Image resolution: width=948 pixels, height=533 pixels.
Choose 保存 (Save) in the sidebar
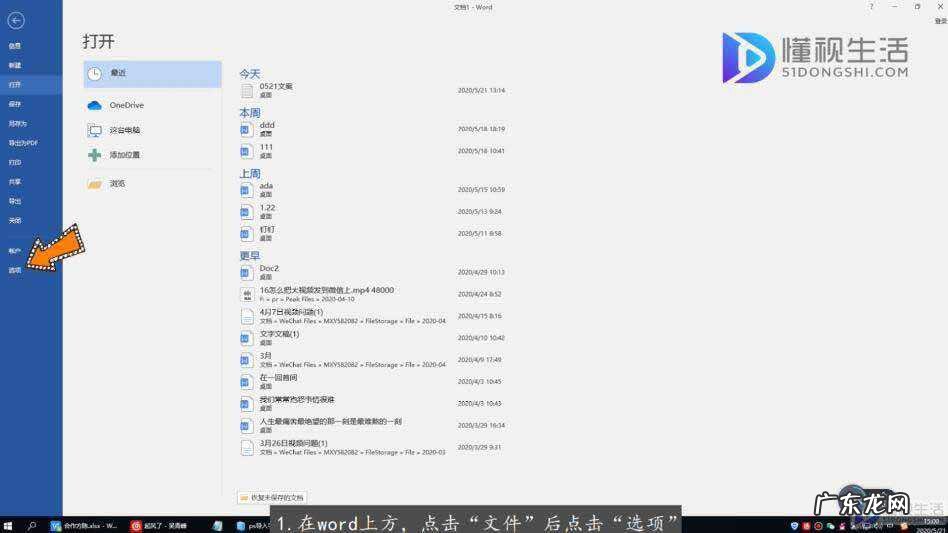click(x=15, y=104)
